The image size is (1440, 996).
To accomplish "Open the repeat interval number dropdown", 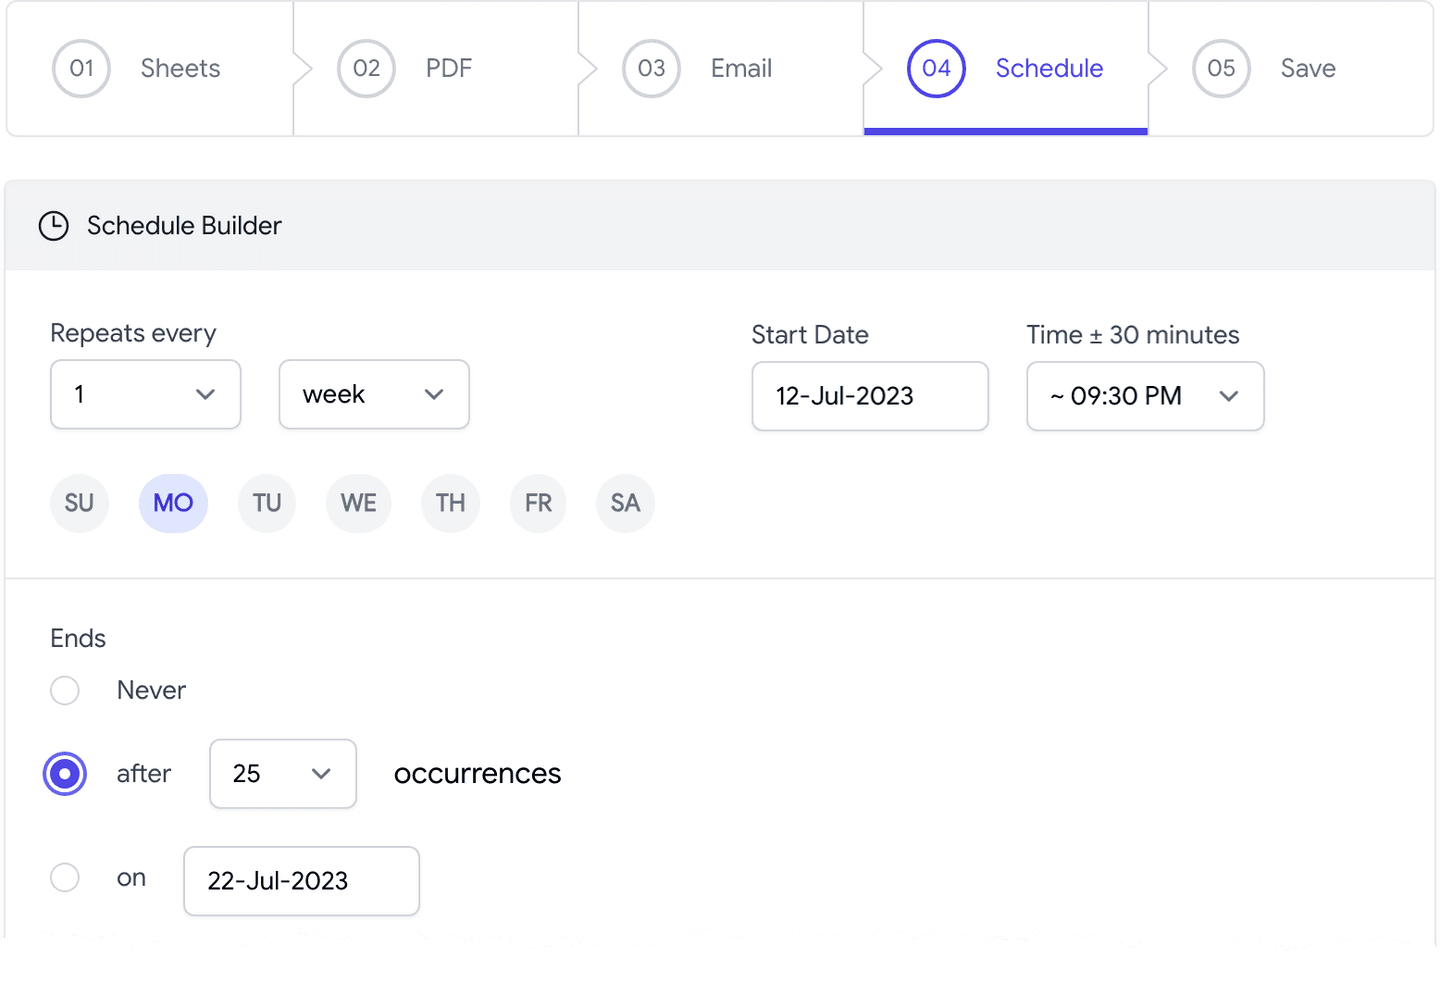I will tap(146, 394).
